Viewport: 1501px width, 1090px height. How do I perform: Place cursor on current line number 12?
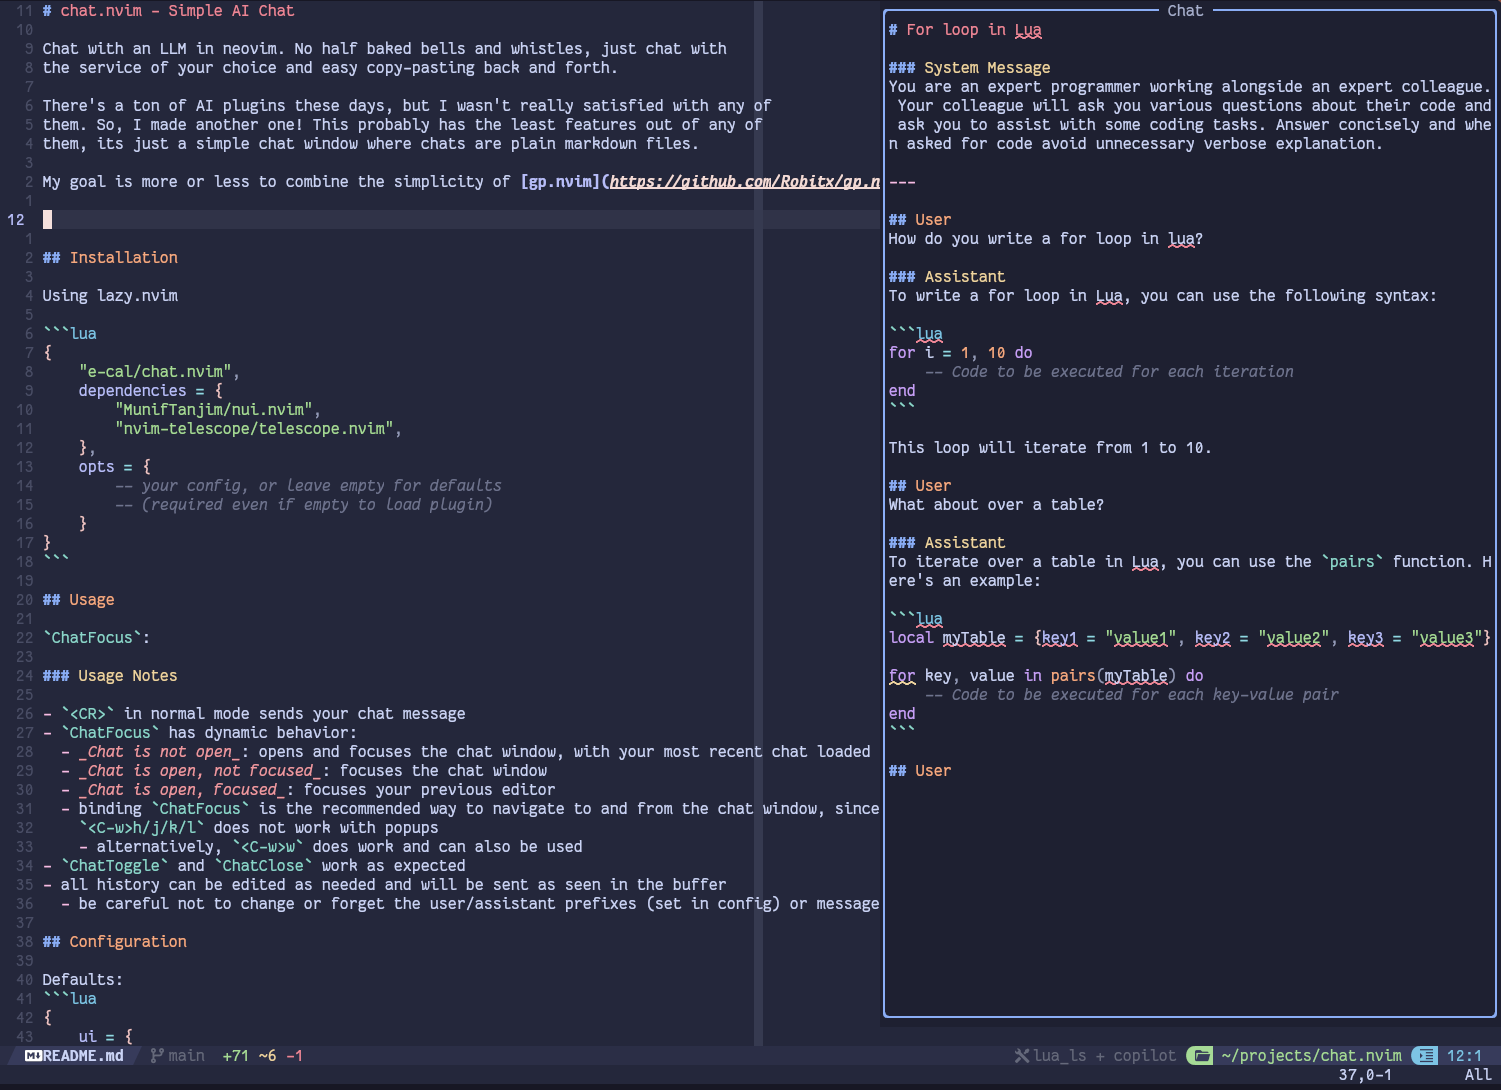point(16,220)
